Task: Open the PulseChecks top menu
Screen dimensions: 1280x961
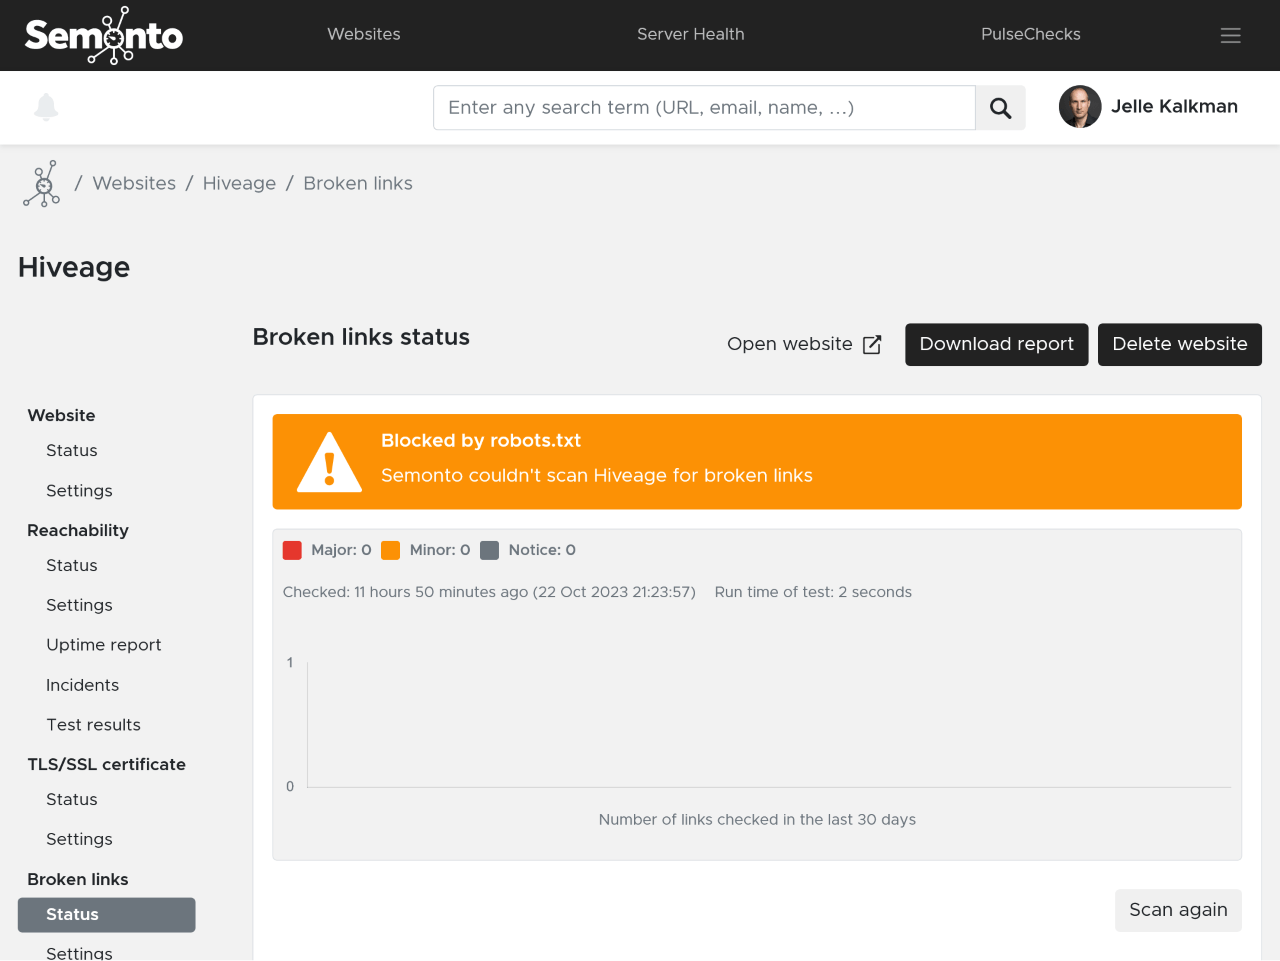Action: 1031,34
